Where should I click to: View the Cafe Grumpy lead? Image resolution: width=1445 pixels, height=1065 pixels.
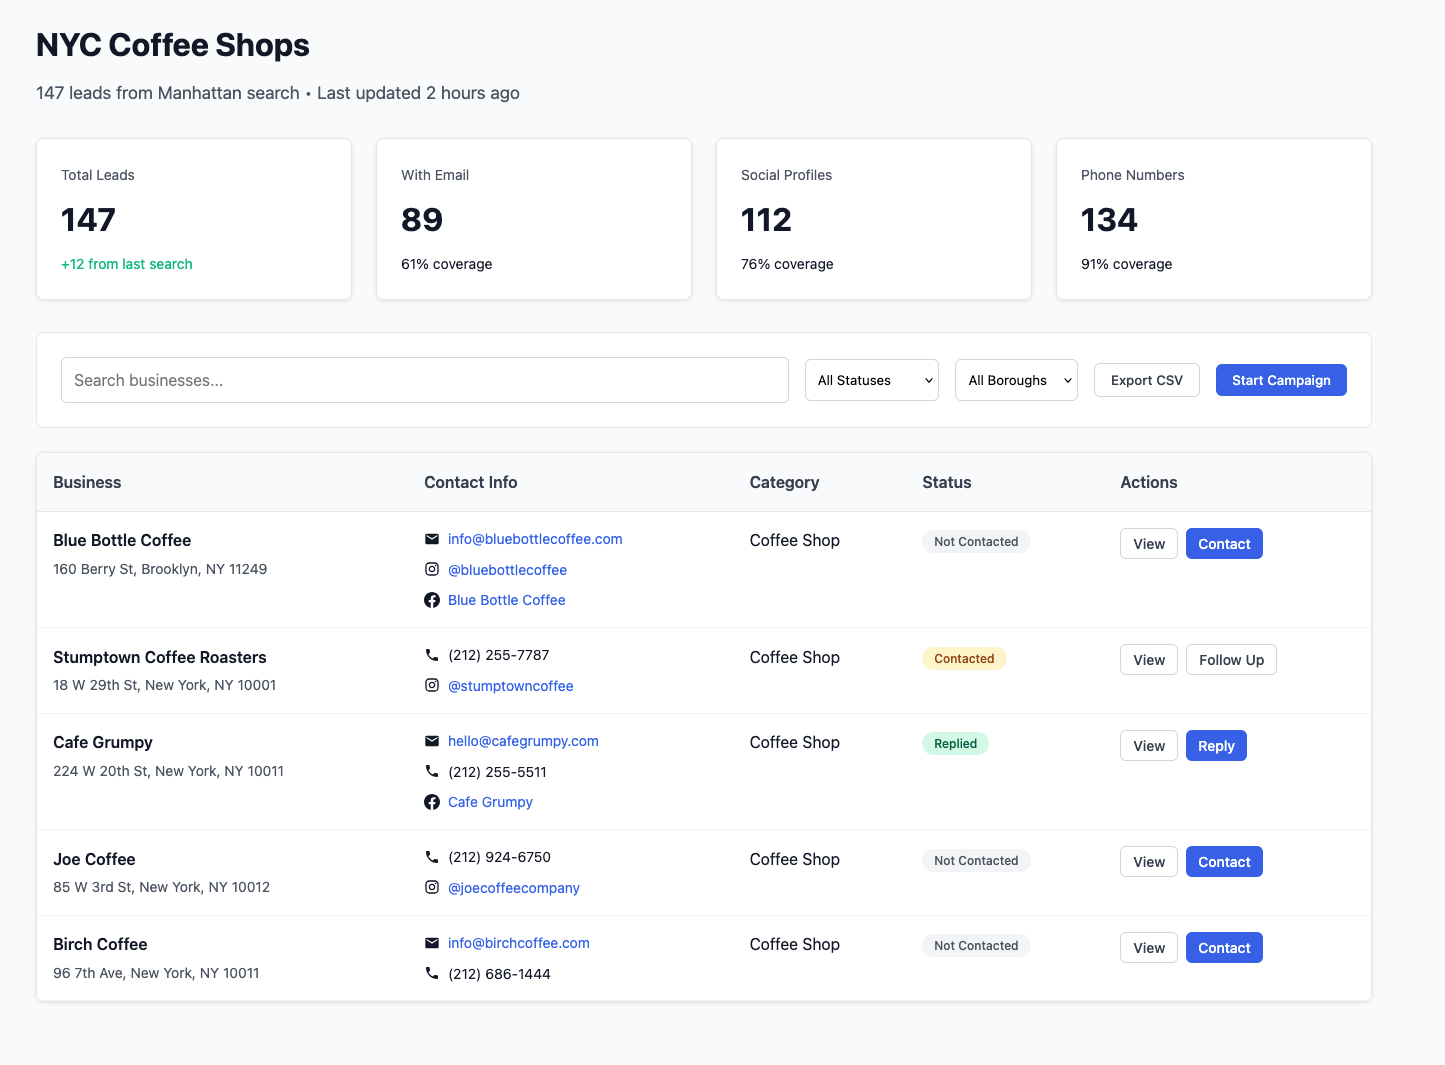[x=1149, y=746]
